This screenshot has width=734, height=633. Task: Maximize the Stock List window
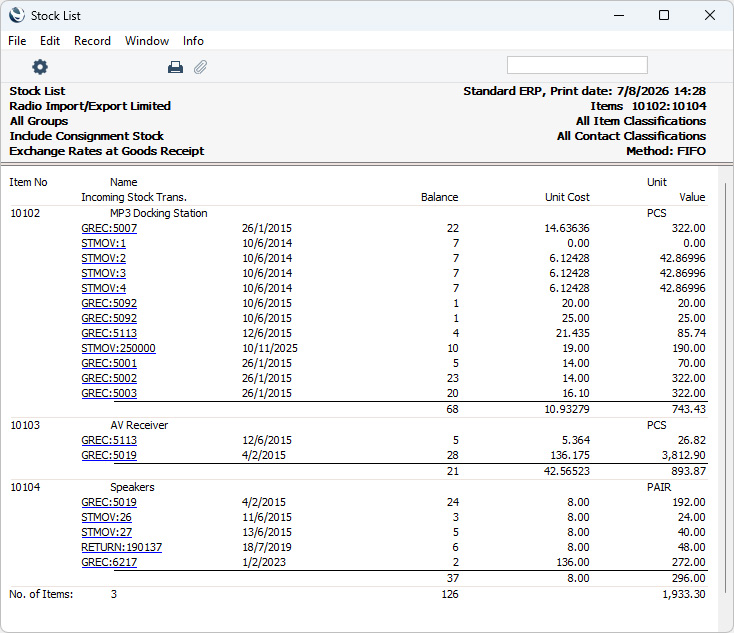pos(664,15)
